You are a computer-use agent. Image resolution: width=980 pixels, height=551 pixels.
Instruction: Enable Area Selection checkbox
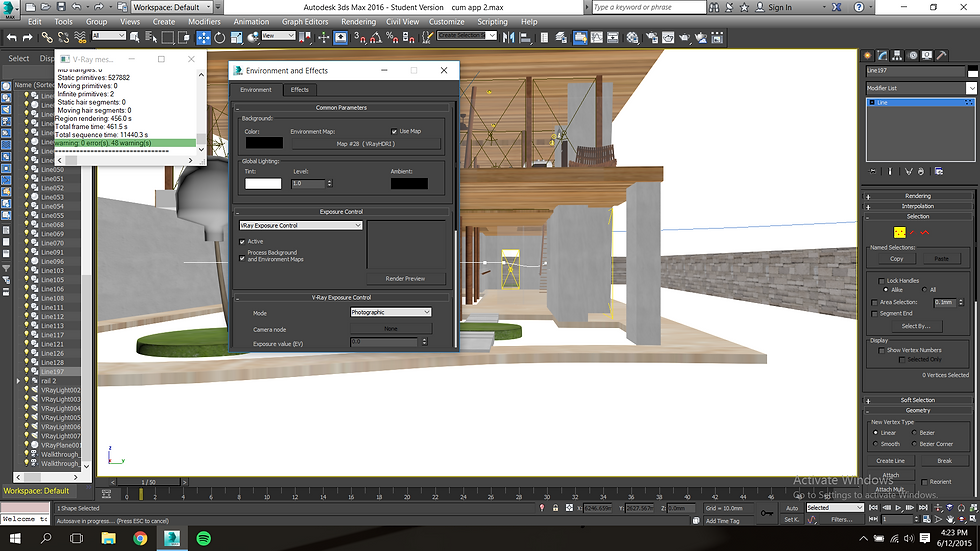(874, 302)
